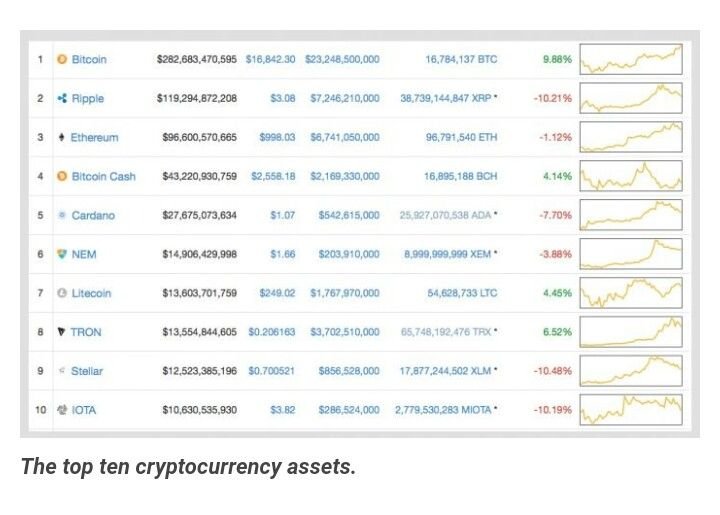Screen dimensions: 720x515
Task: Click Ripple volume $7,246,210,000
Action: pos(345,98)
